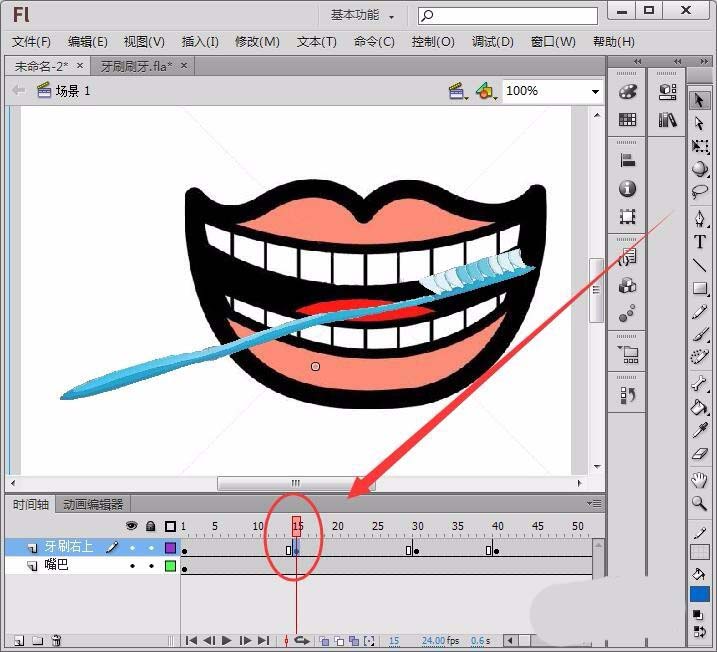Select the Paint Bucket tool
Viewport: 717px width, 652px height.
700,407
